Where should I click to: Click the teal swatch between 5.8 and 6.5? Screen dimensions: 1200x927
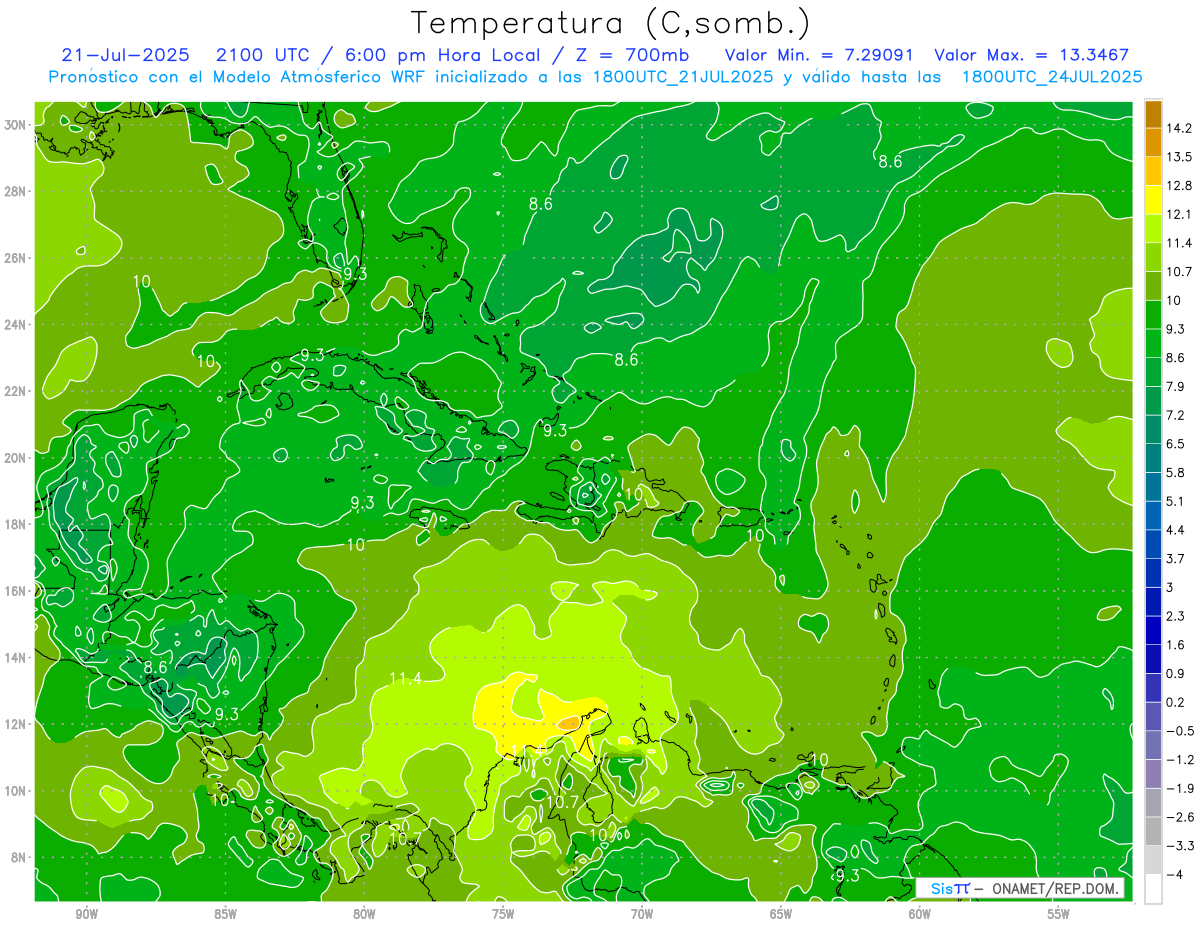point(1153,458)
